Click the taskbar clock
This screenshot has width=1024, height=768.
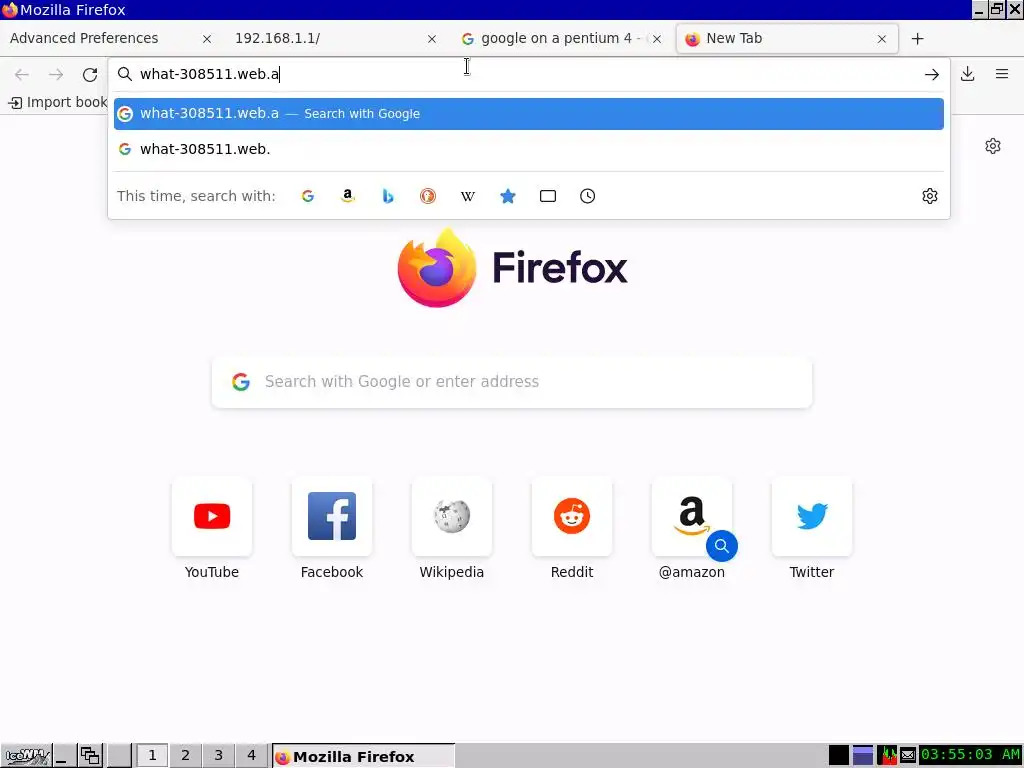point(970,755)
